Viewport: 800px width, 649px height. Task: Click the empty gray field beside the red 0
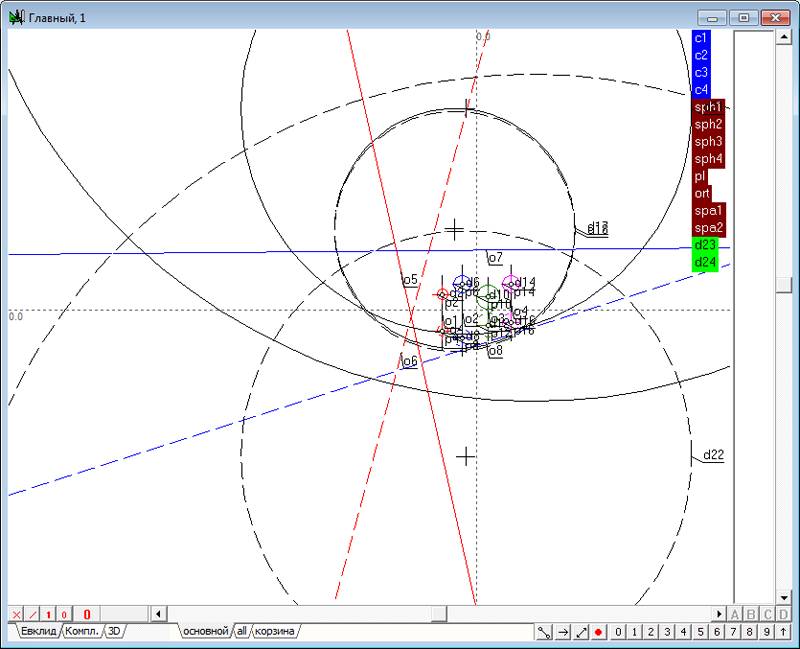coord(124,614)
